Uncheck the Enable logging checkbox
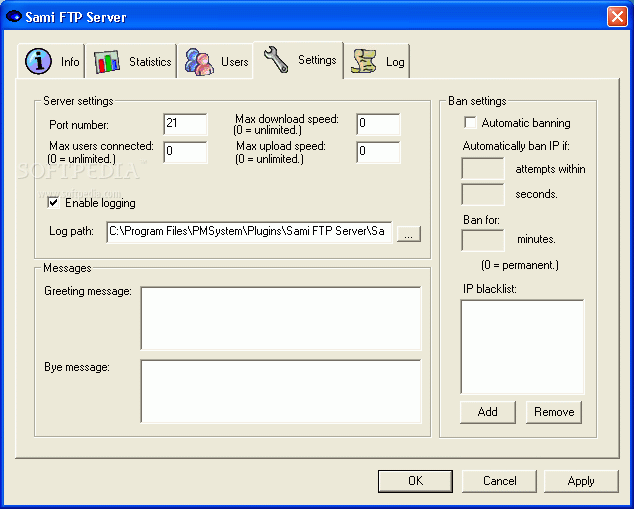This screenshot has width=634, height=509. tap(53, 202)
